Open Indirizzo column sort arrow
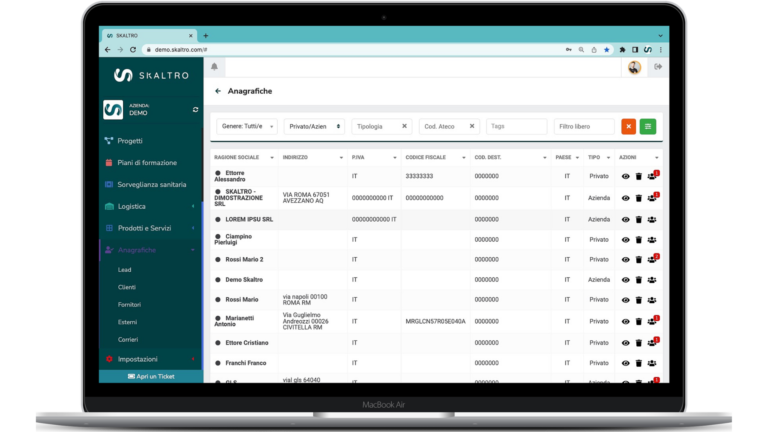This screenshot has height=432, width=768. (x=341, y=158)
